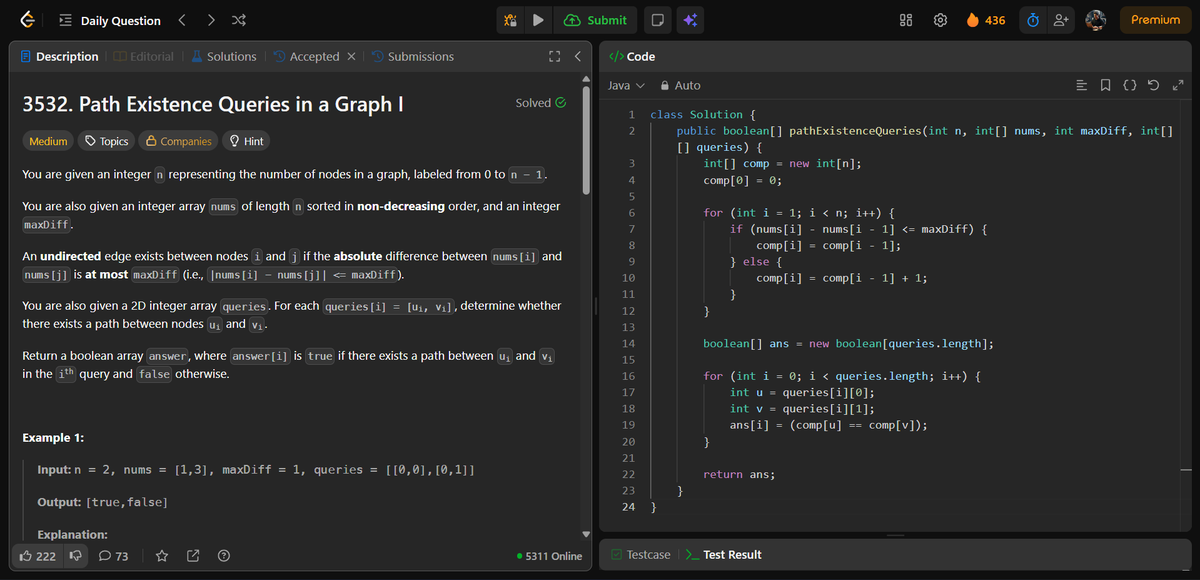This screenshot has width=1200, height=580.
Task: Open the Daily Question problem list
Action: [x=110, y=20]
